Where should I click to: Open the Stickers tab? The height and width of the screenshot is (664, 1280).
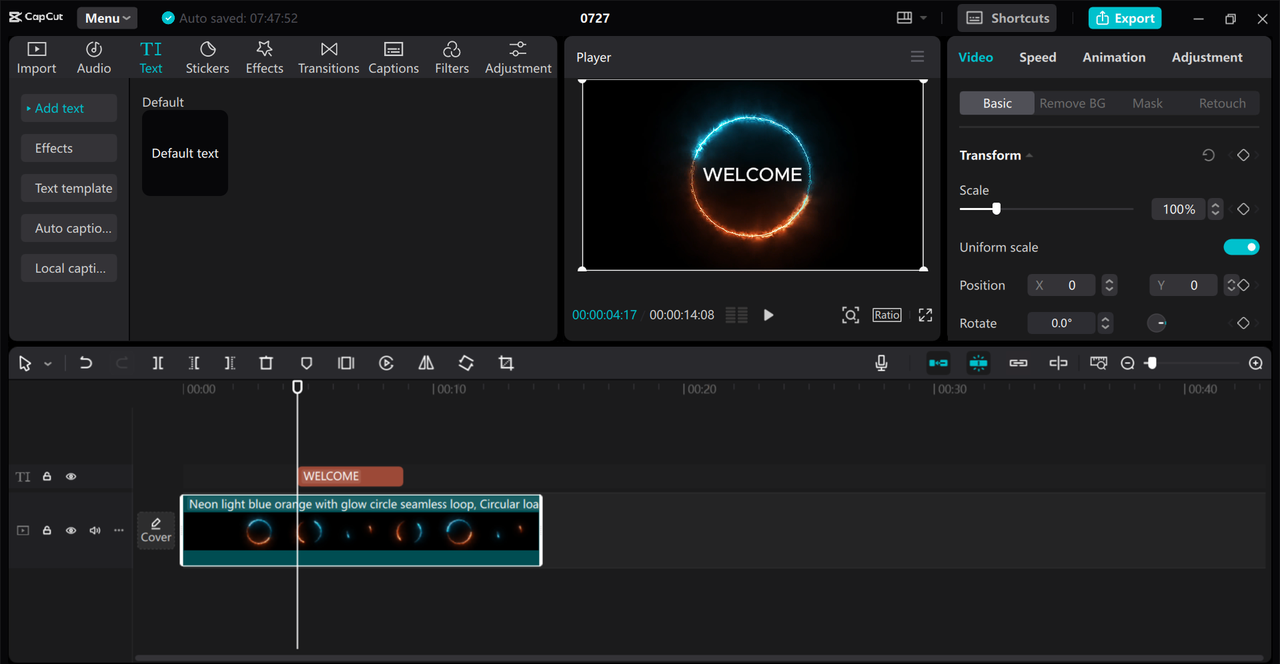point(207,58)
